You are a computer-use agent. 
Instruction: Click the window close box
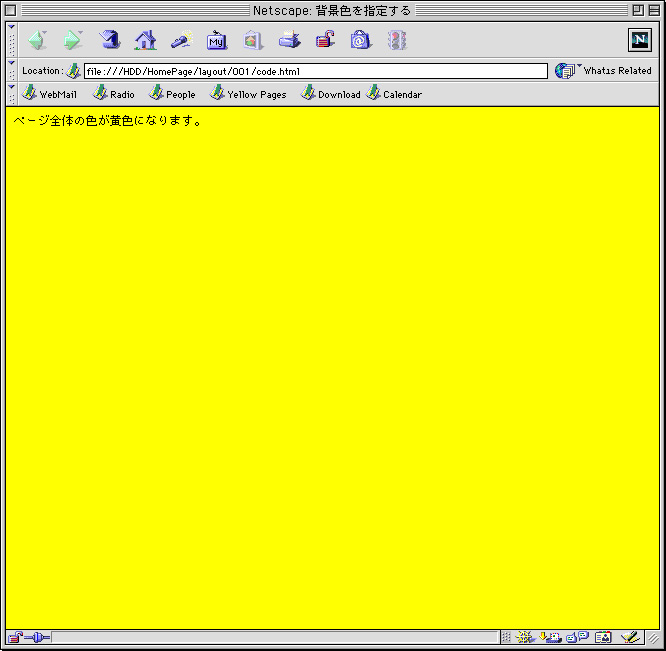click(x=11, y=10)
